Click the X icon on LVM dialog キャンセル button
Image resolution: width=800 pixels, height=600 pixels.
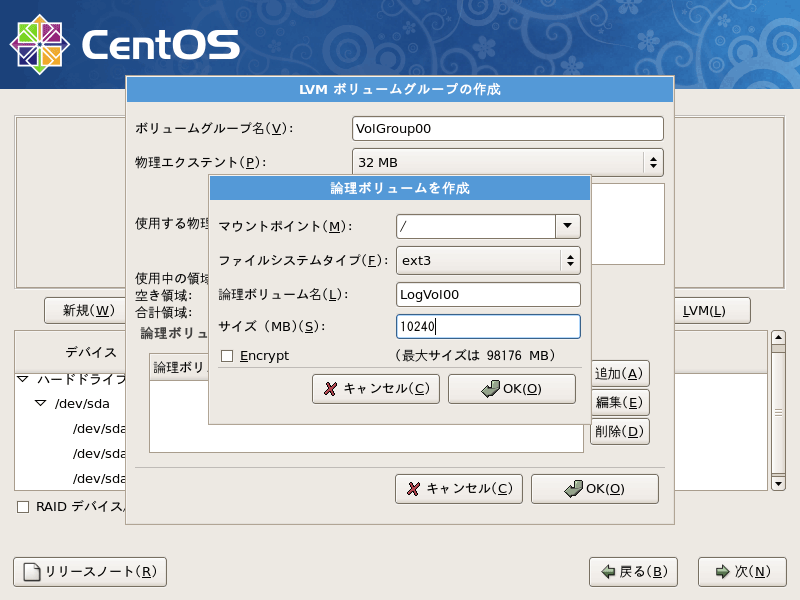(416, 489)
